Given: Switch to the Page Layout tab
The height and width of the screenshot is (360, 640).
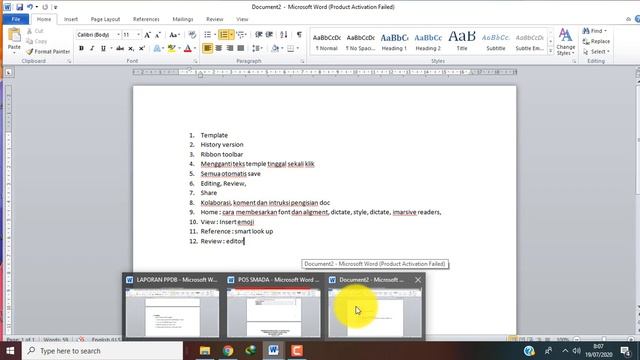Looking at the screenshot, I should 105,19.
